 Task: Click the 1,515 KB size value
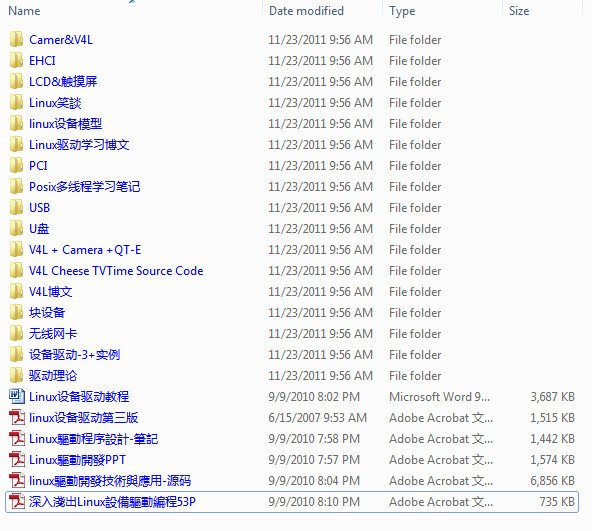tap(552, 417)
